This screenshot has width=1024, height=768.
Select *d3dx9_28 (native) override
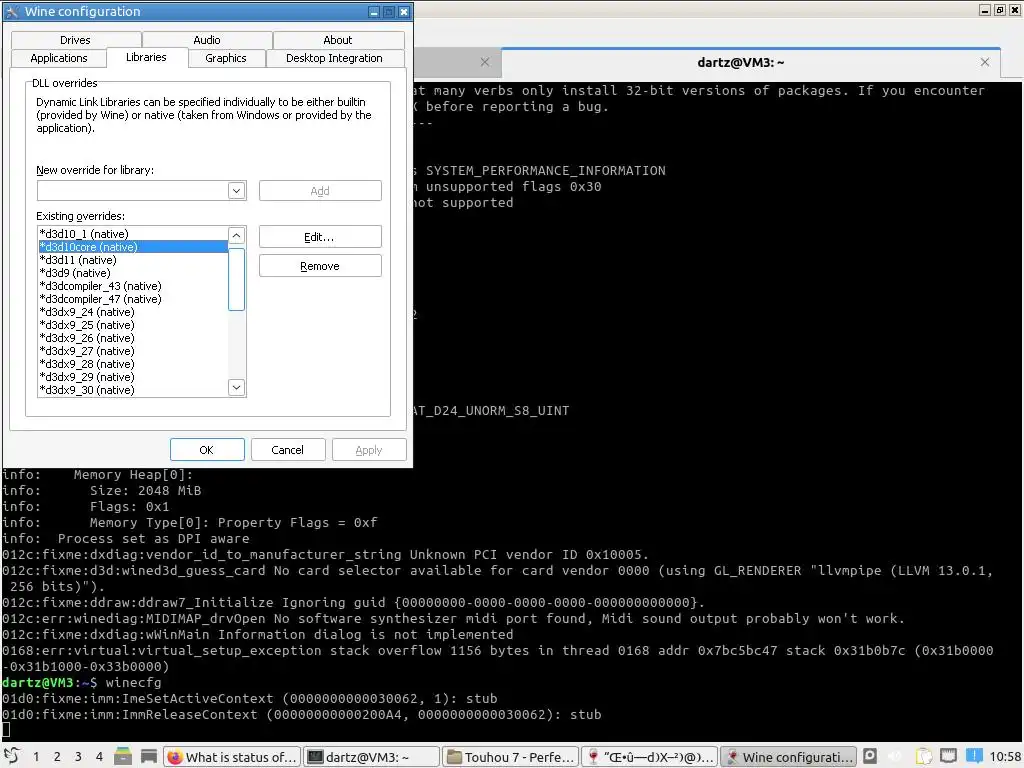pyautogui.click(x=133, y=364)
